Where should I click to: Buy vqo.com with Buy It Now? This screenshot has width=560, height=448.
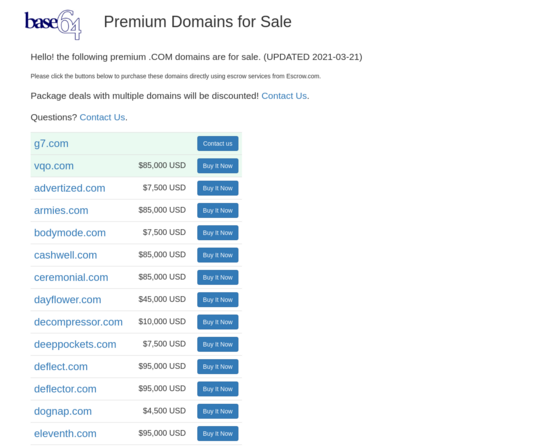218,166
